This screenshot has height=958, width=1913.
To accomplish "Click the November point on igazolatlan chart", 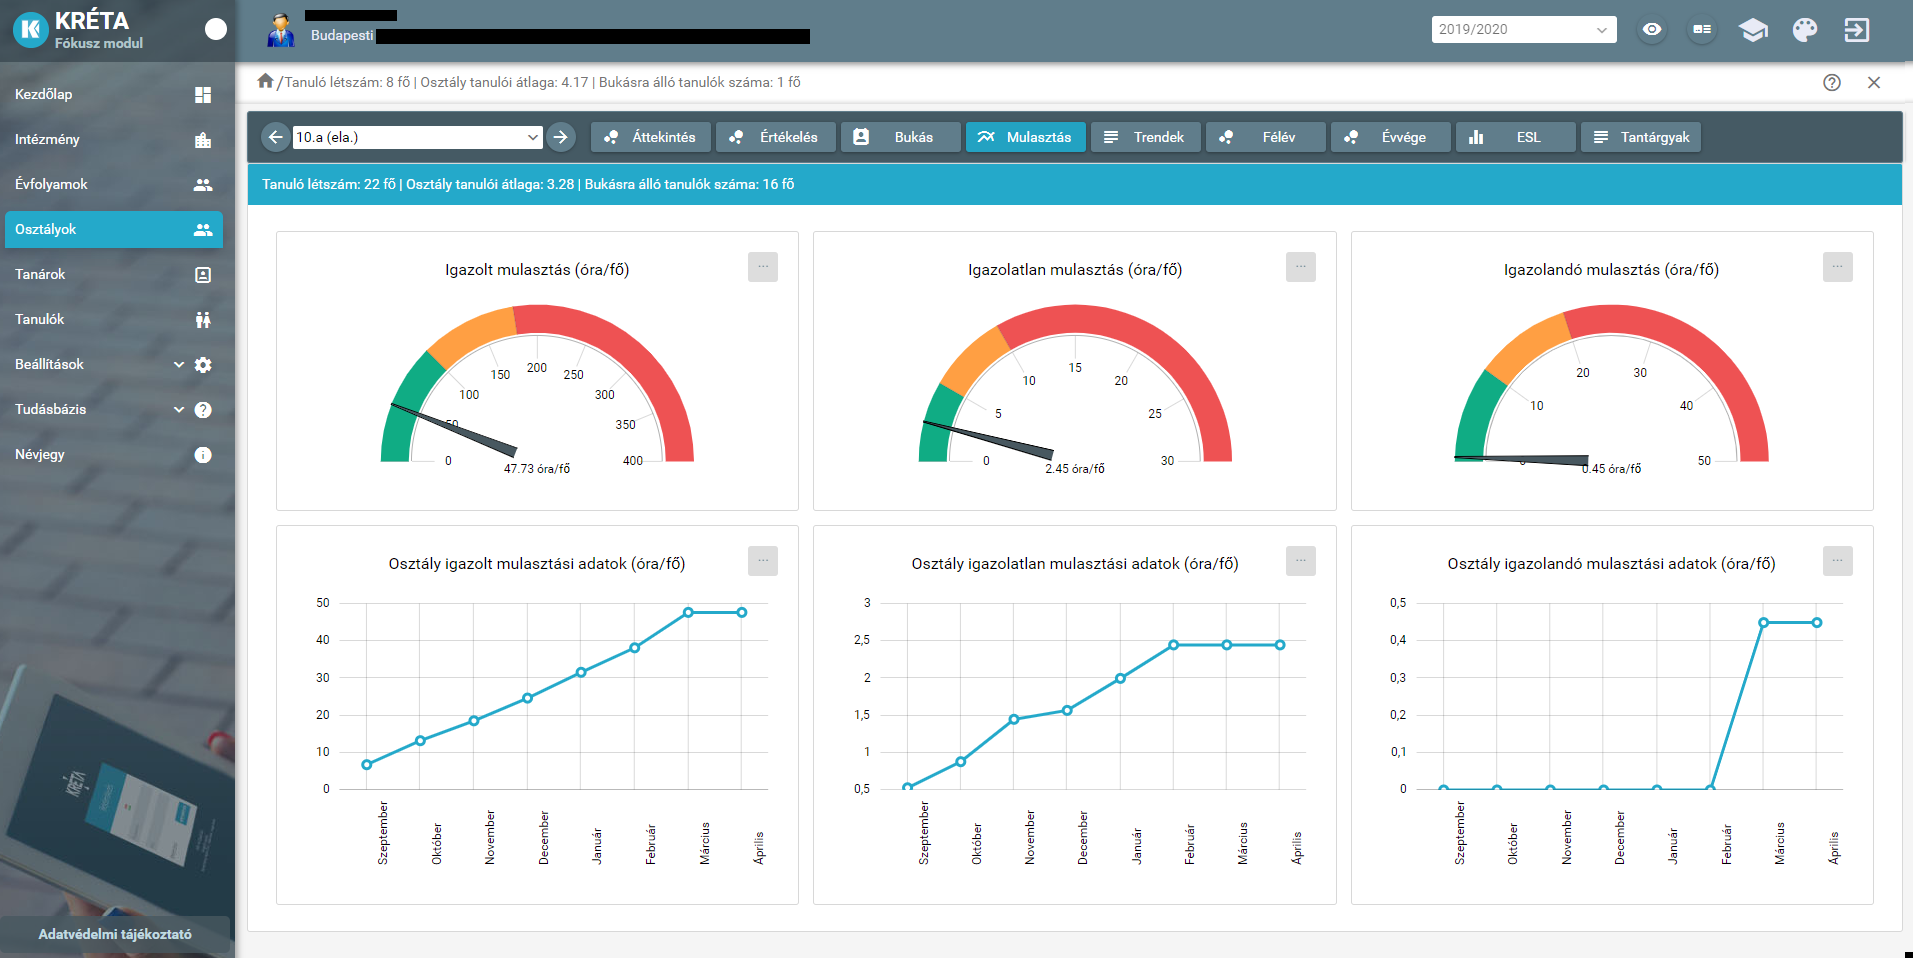I will coord(1014,719).
